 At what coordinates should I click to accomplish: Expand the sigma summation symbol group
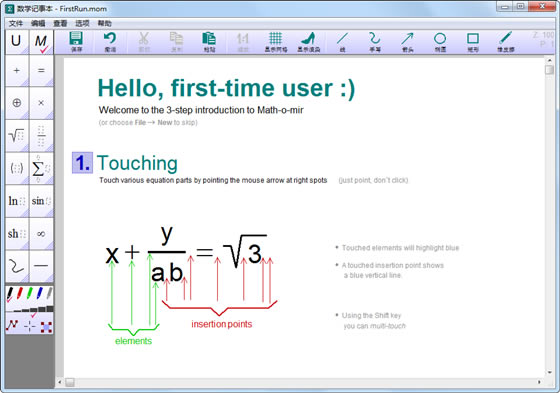point(41,168)
